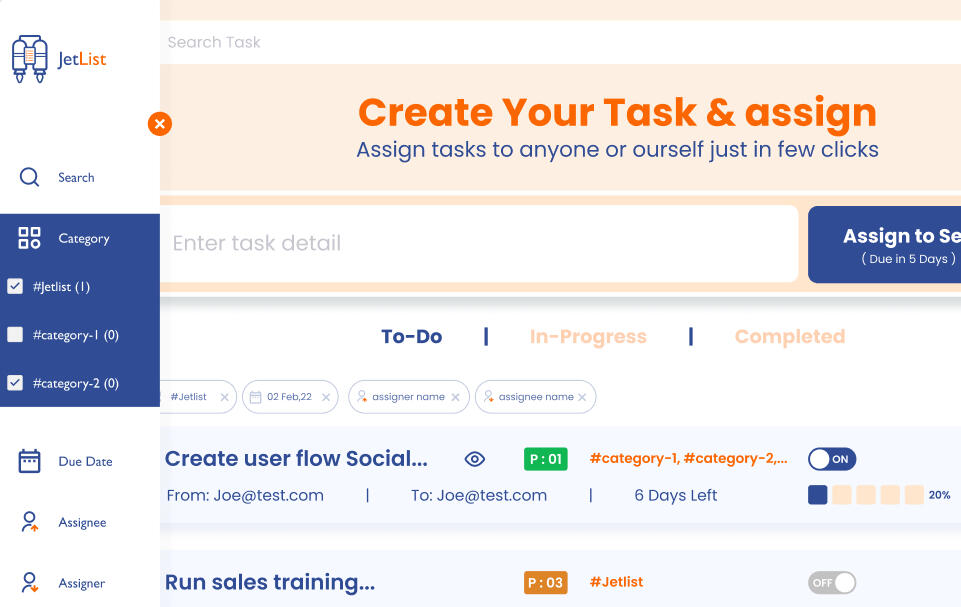Click the Assignee person icon

point(30,522)
